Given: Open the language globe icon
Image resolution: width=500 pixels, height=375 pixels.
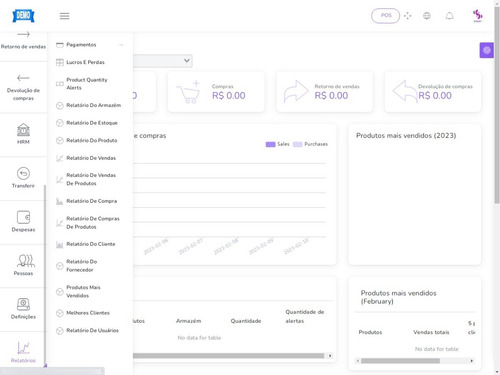Looking at the screenshot, I should (x=427, y=16).
